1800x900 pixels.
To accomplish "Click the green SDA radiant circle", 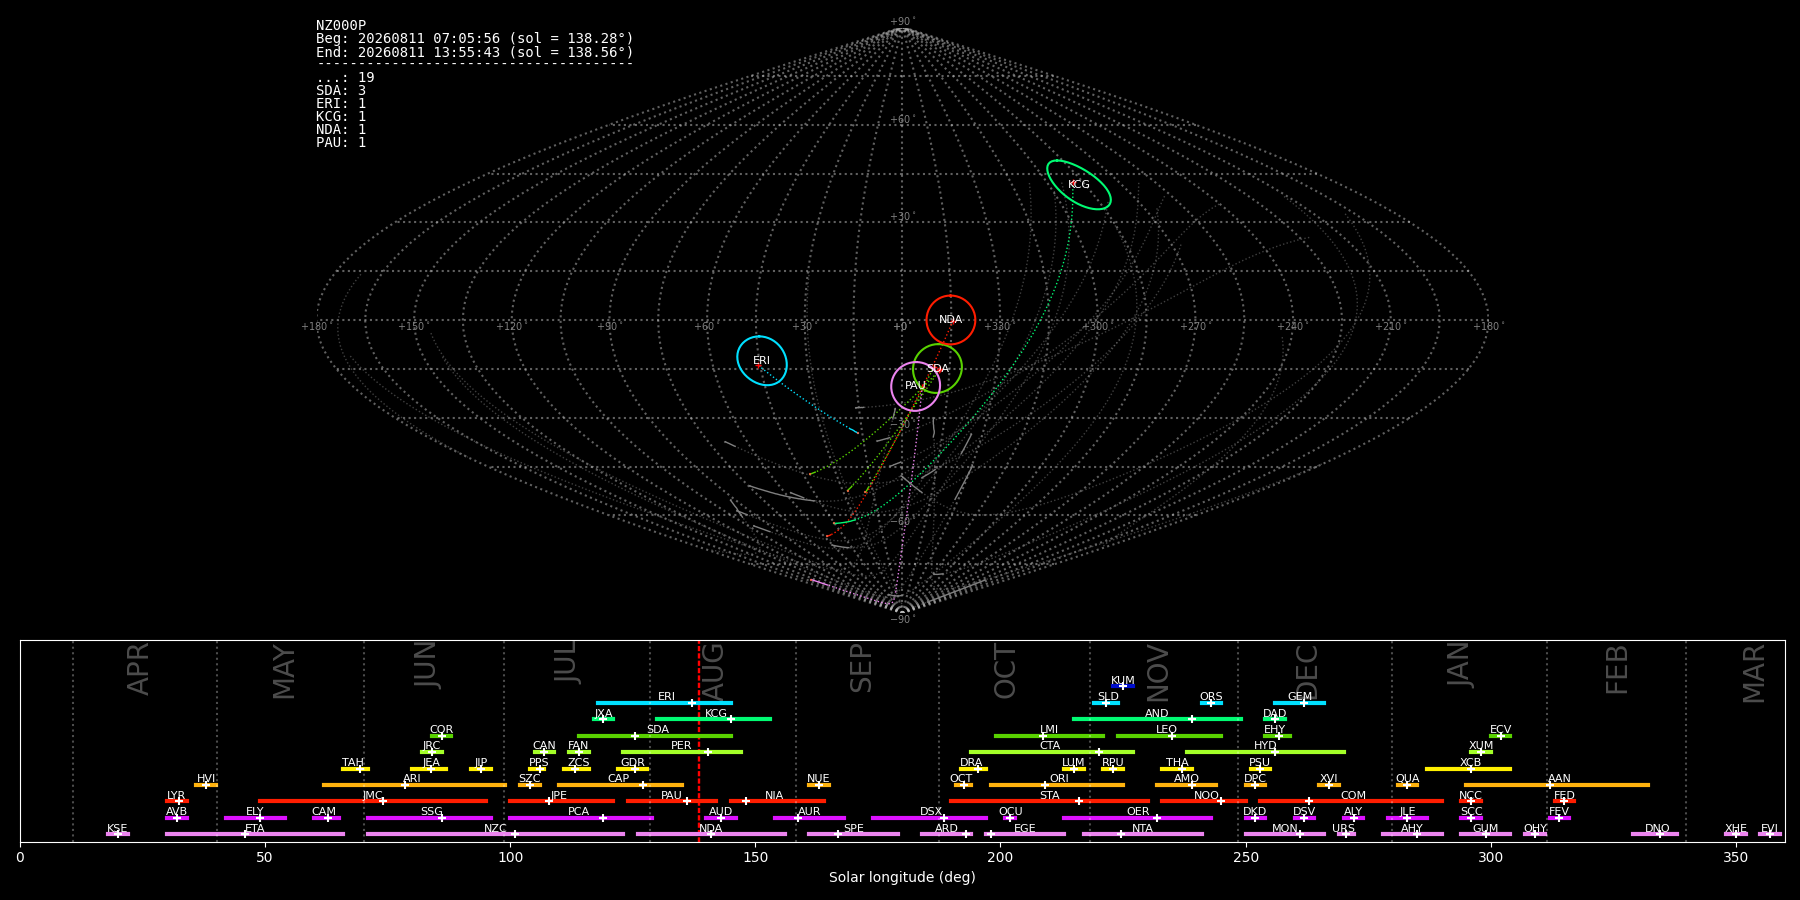I will click(x=937, y=369).
